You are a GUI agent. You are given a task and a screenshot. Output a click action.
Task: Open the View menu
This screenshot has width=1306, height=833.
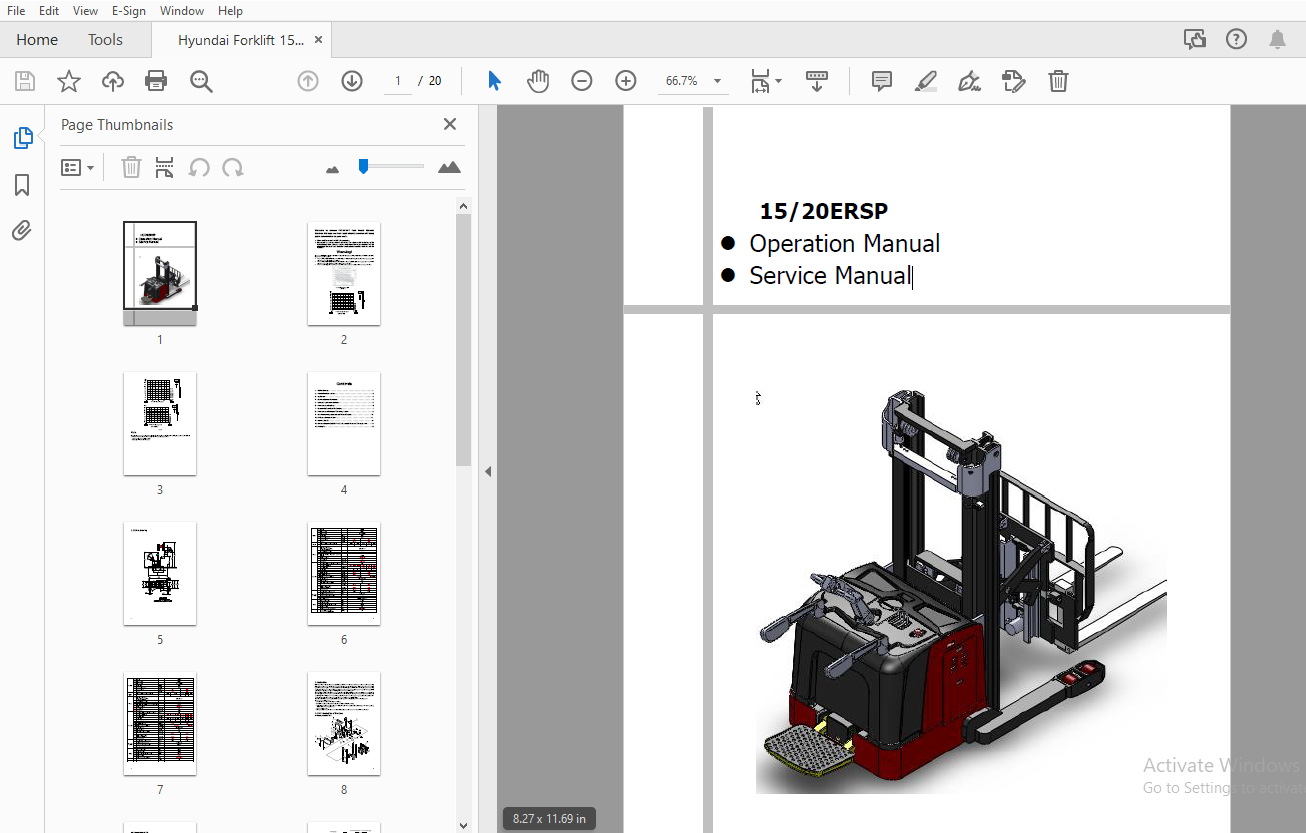tap(86, 10)
